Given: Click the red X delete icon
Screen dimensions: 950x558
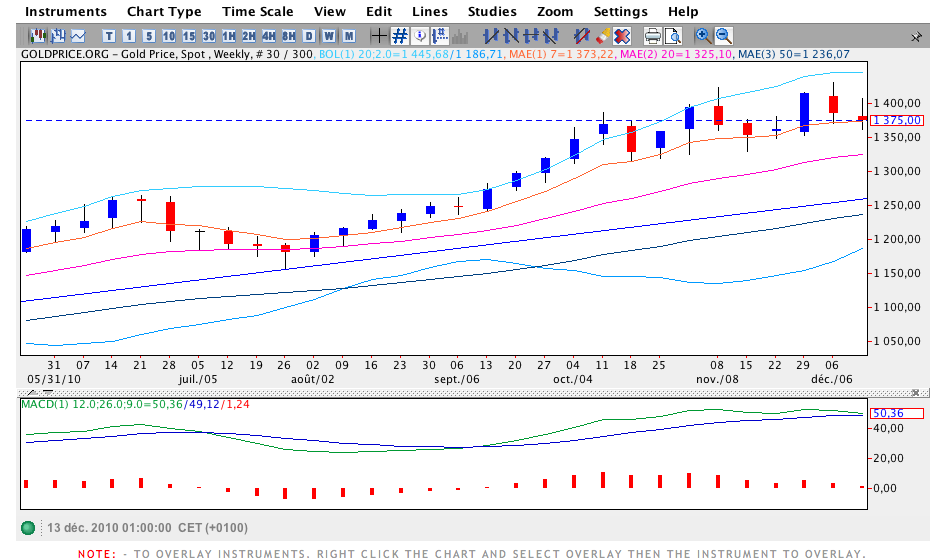Looking at the screenshot, I should click(621, 36).
